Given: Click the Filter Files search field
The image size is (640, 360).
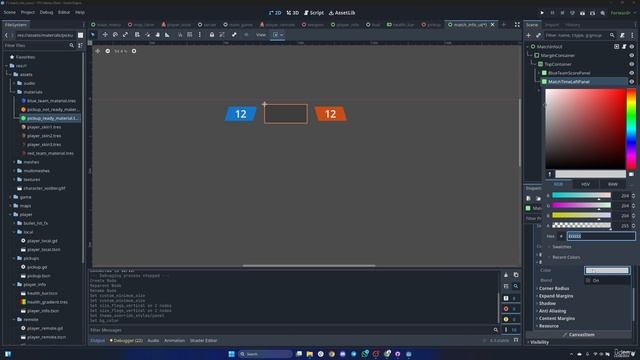Looking at the screenshot, I should click(x=39, y=45).
